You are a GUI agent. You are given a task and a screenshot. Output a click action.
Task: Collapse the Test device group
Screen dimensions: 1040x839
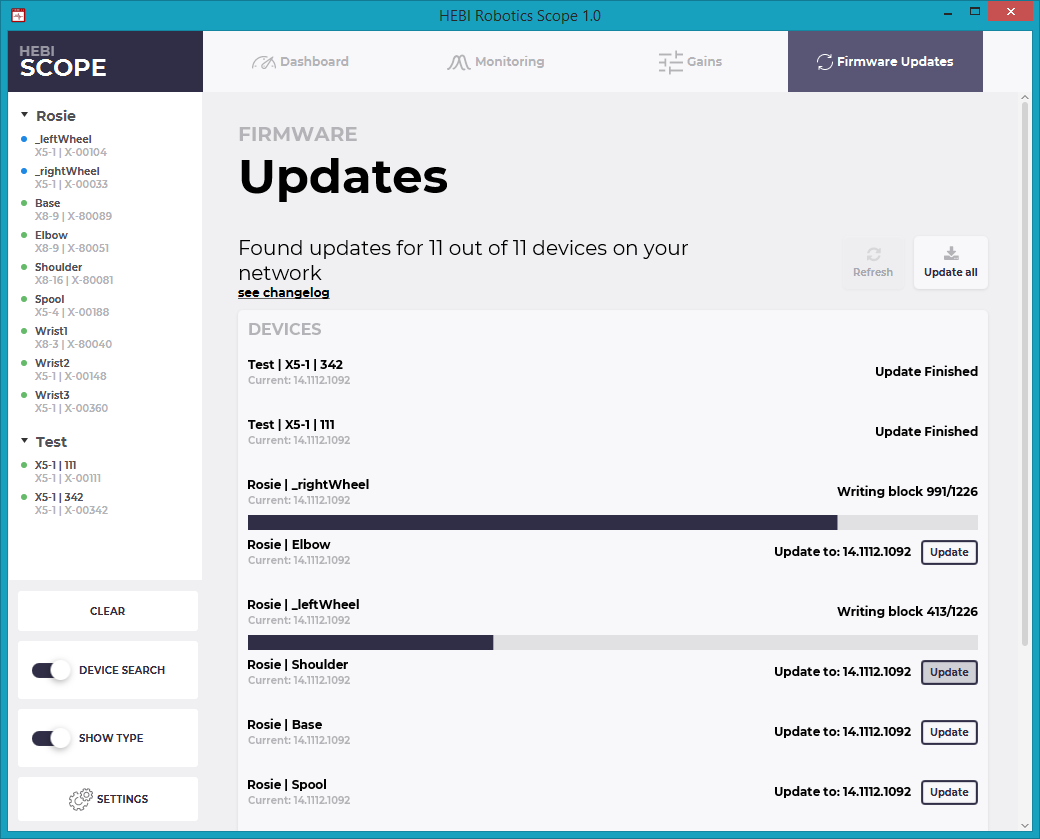click(x=25, y=441)
